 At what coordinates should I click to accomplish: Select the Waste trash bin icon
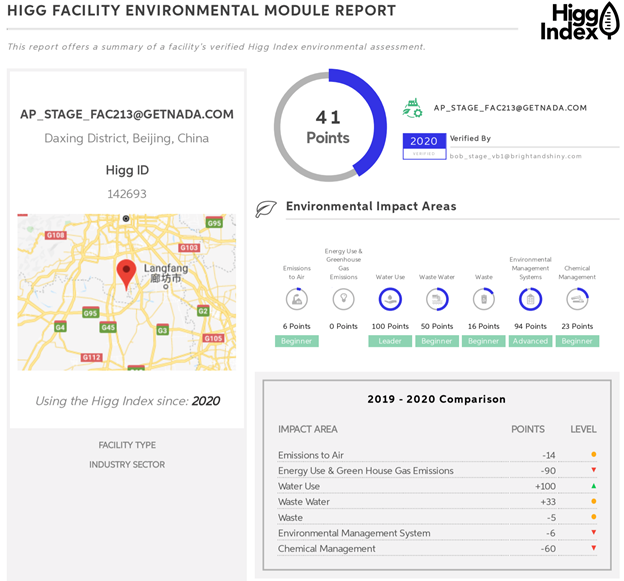(484, 299)
